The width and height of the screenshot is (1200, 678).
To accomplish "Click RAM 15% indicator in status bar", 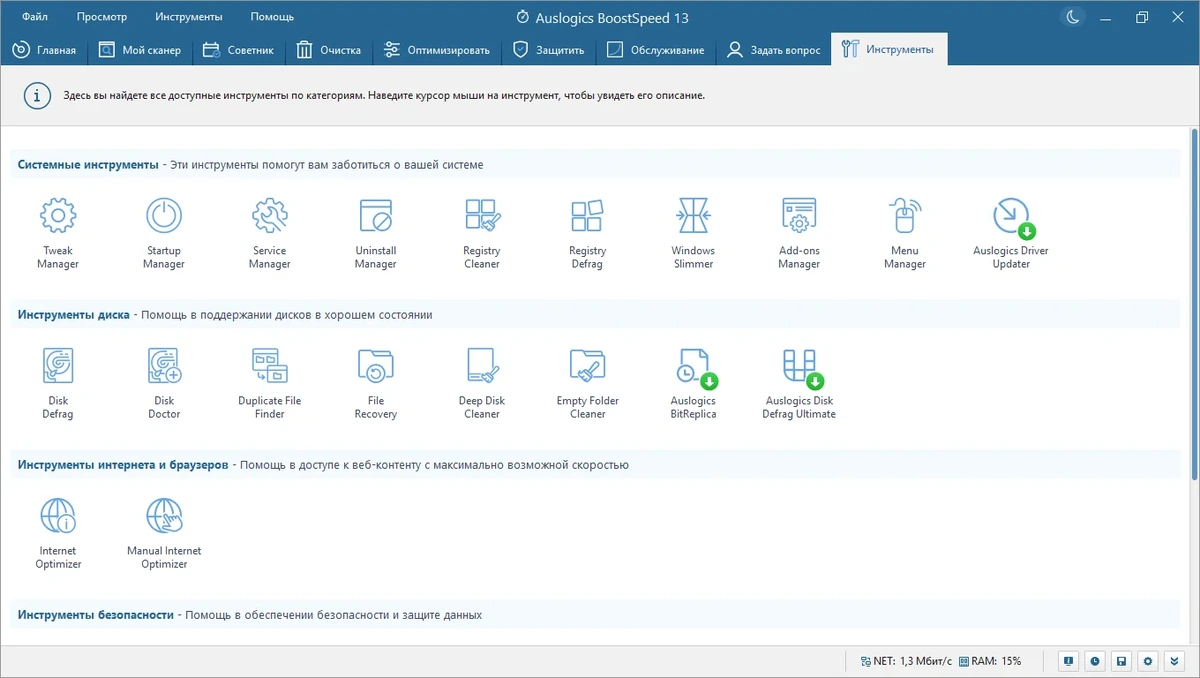I will [x=990, y=661].
